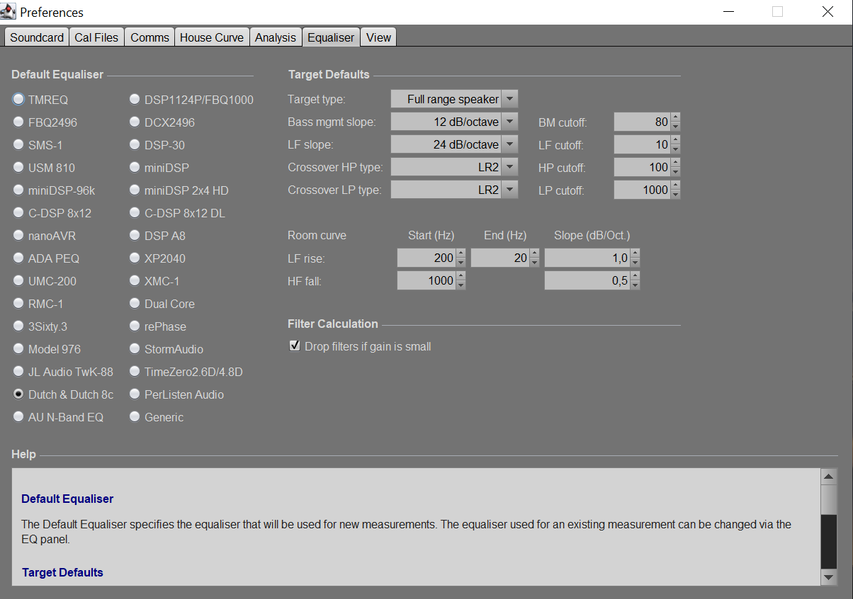Screen dimensions: 853x599
Task: Choose miniDSP radio option
Action: (x=134, y=168)
